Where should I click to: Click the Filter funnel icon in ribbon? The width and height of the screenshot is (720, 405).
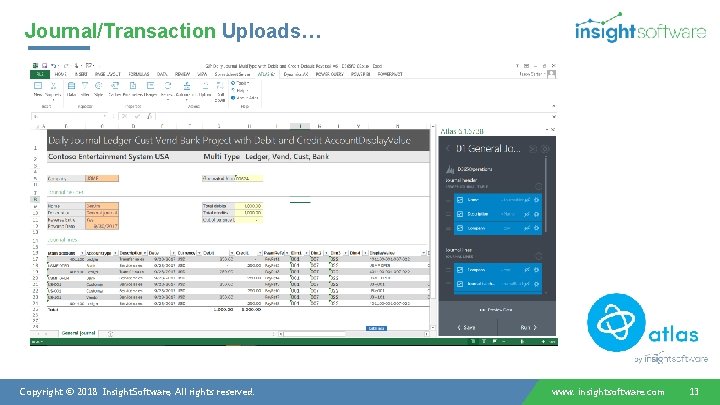(85, 86)
